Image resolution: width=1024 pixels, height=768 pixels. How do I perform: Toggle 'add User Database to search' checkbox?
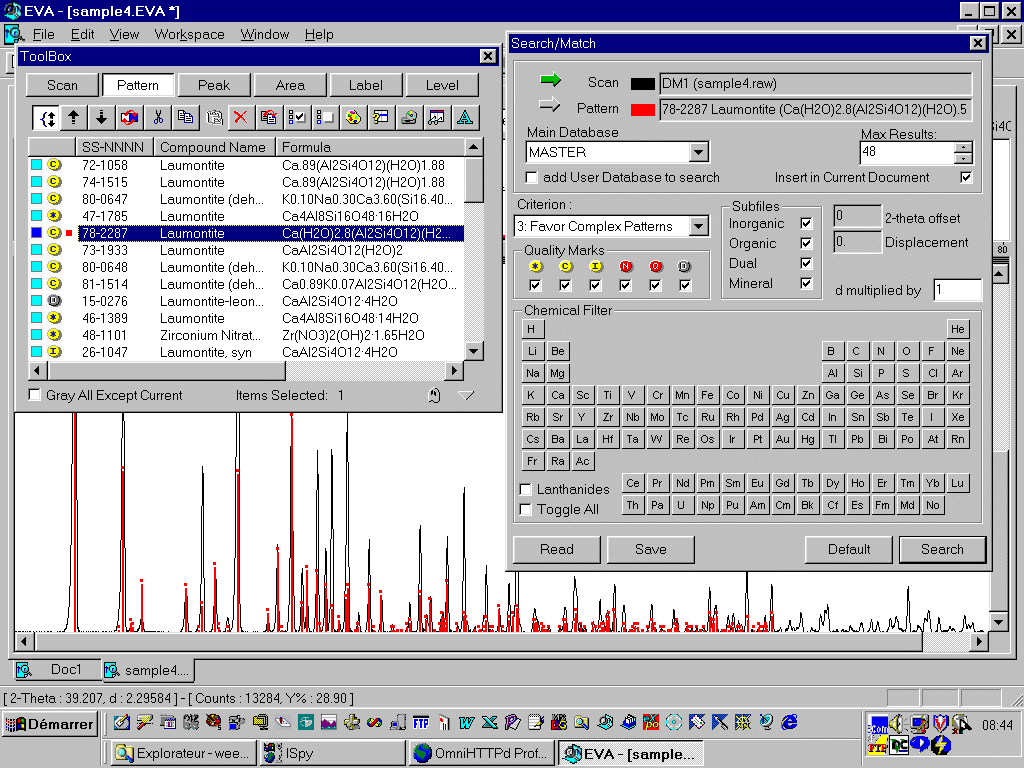tap(532, 178)
